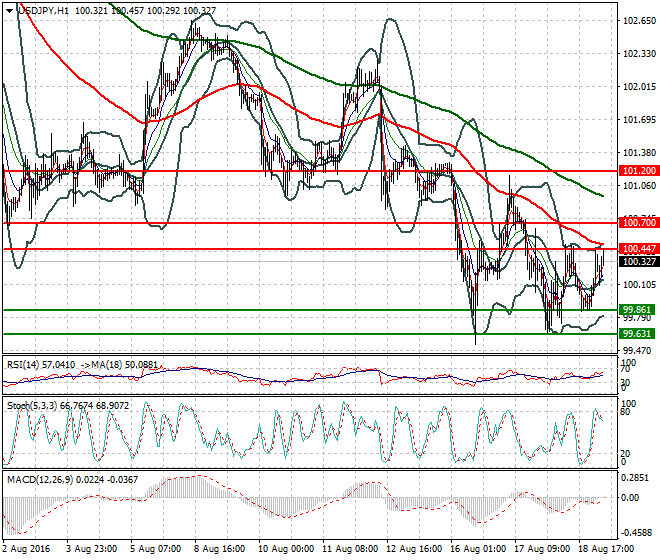The image size is (660, 560).
Task: Click the 101.690 value on price scale
Action: point(638,119)
